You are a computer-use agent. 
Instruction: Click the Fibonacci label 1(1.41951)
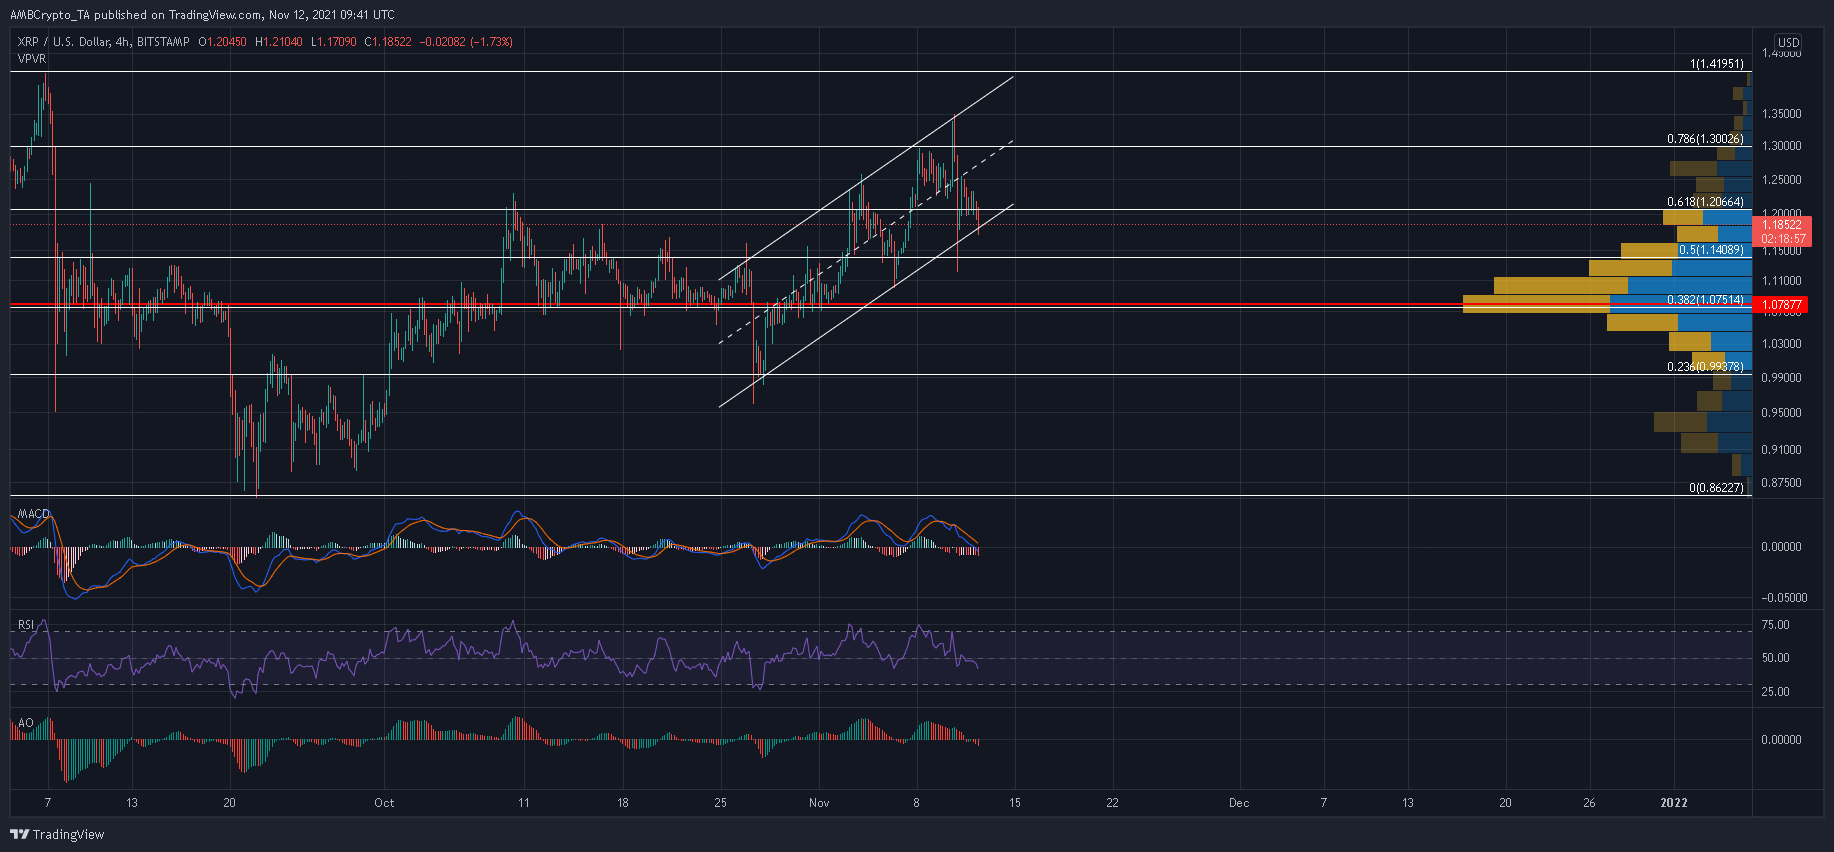coord(1717,64)
